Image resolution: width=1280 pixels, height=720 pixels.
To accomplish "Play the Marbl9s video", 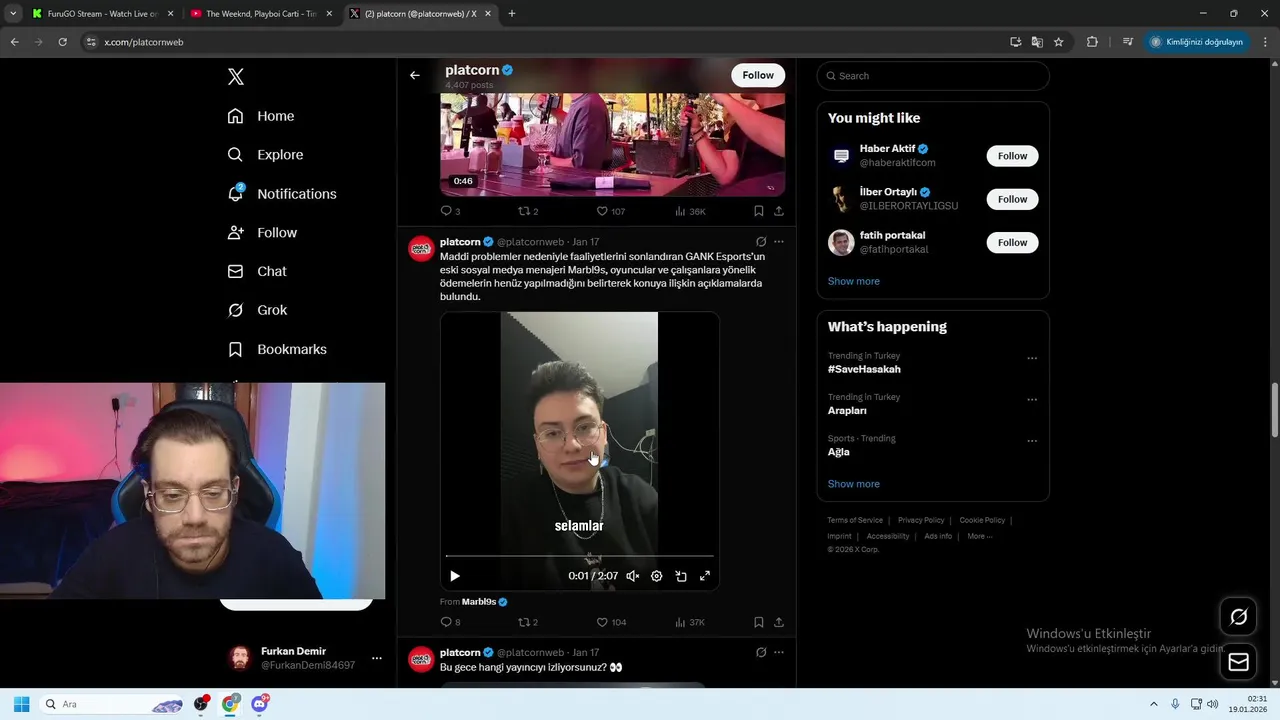I will [x=455, y=576].
